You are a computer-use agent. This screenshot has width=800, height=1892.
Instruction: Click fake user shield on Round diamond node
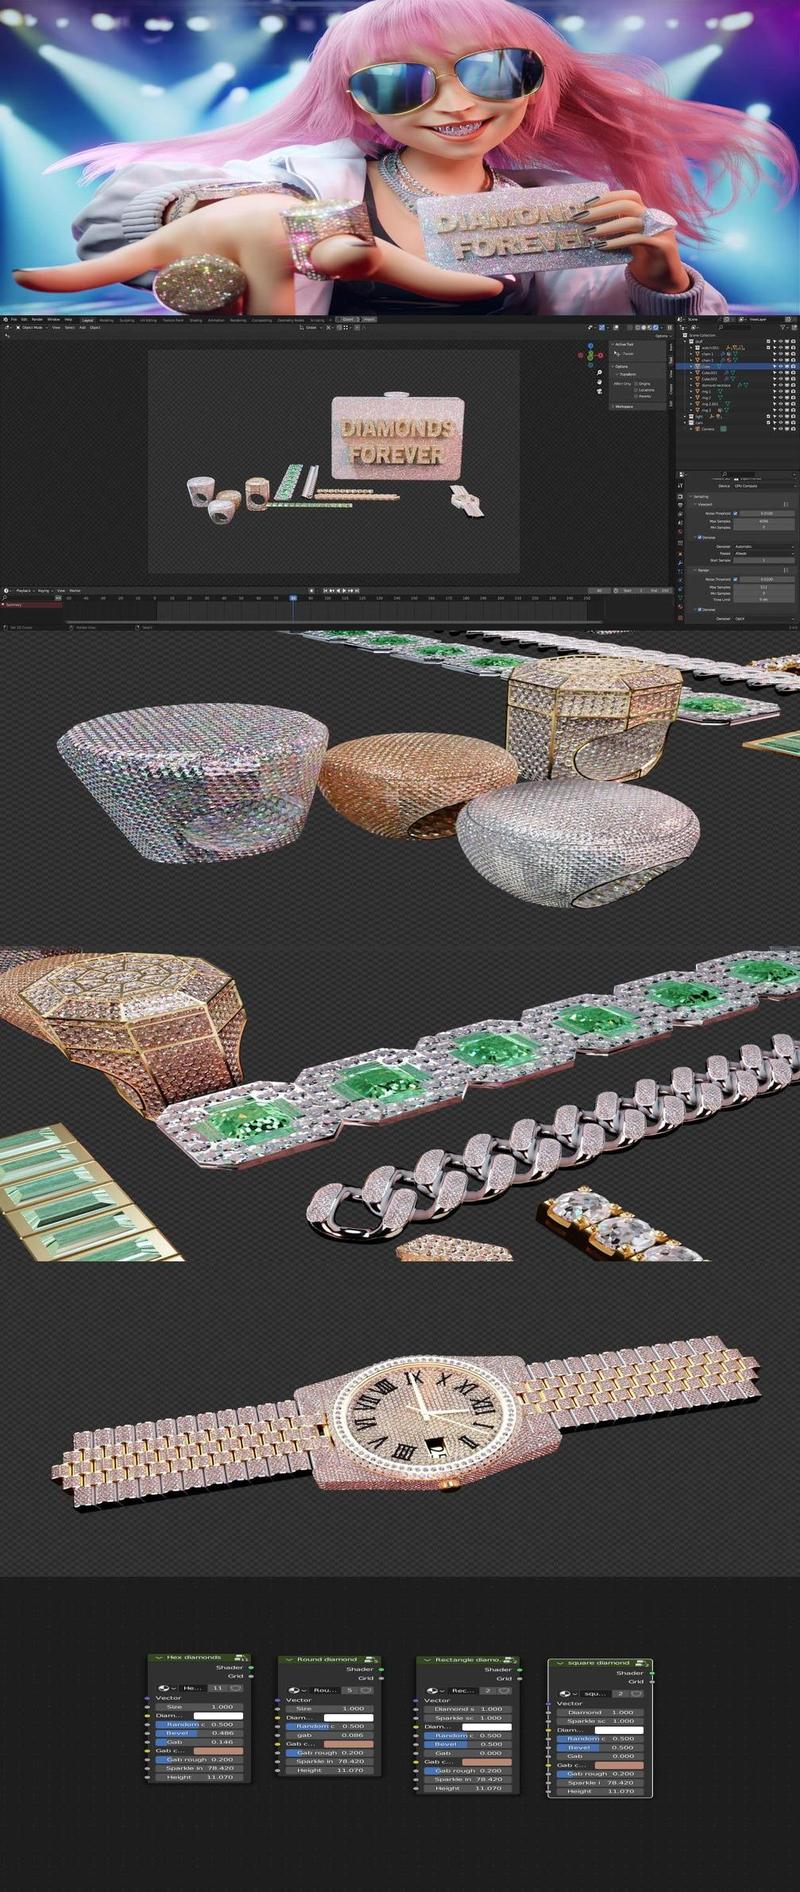[366, 1691]
